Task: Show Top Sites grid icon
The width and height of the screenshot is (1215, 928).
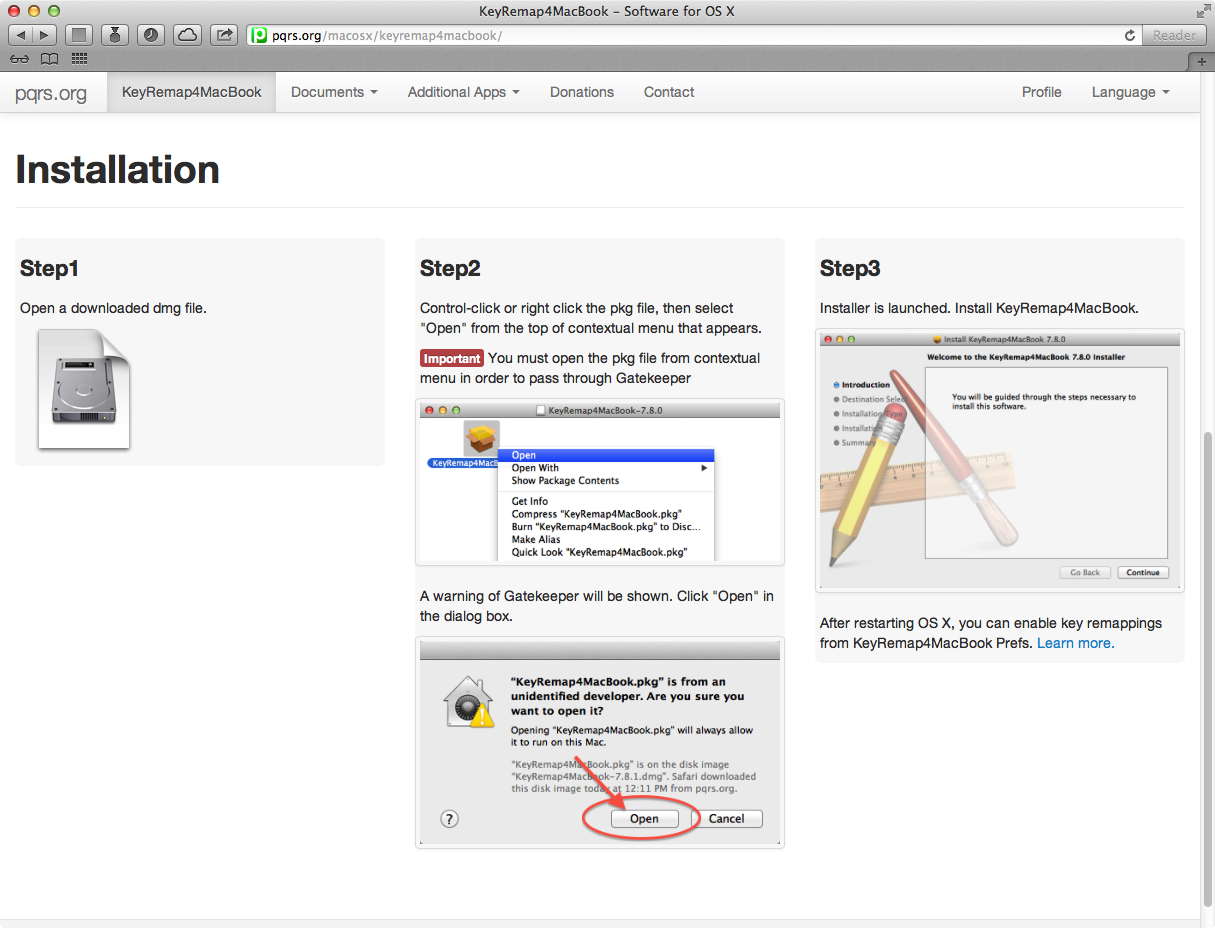Action: (79, 59)
